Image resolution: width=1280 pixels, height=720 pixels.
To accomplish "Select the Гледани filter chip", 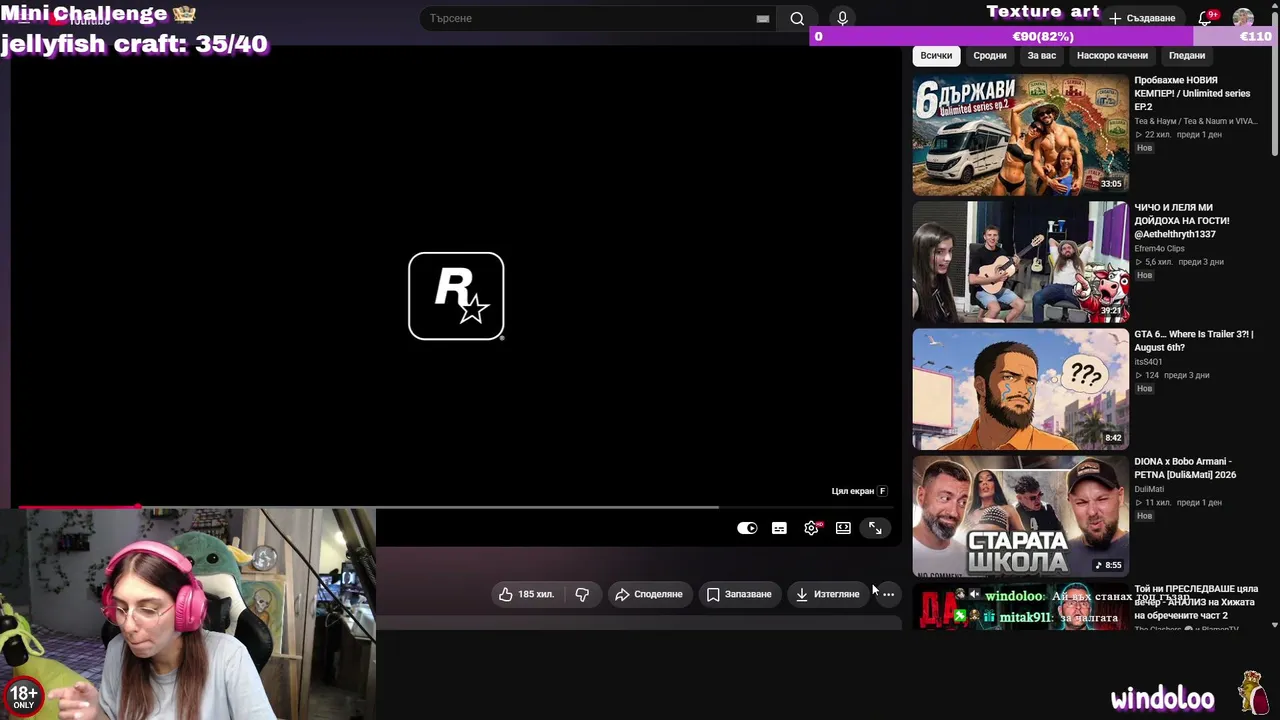I will [x=1187, y=56].
